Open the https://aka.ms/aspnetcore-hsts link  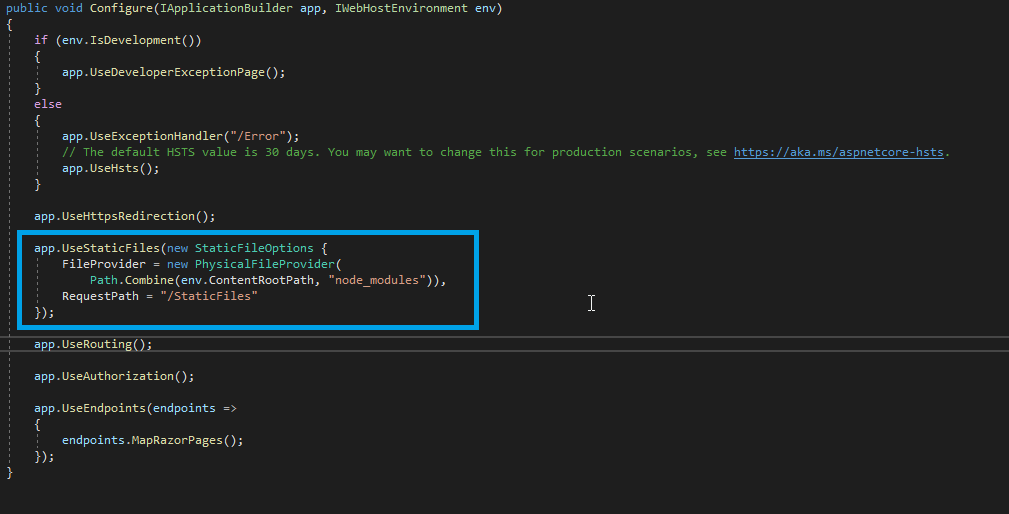838,152
